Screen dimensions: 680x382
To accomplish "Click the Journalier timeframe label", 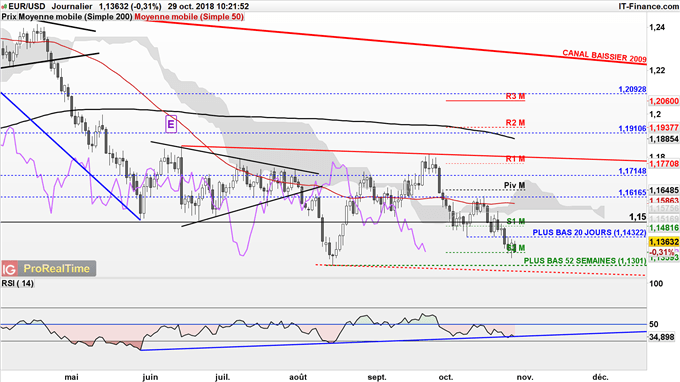I will pos(72,7).
